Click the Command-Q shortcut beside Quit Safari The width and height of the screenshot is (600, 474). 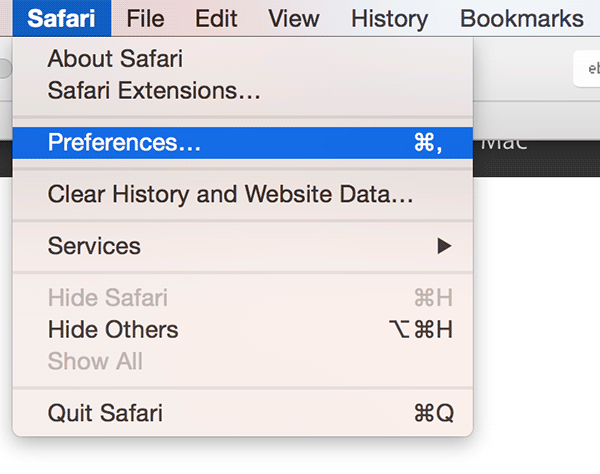(x=433, y=412)
